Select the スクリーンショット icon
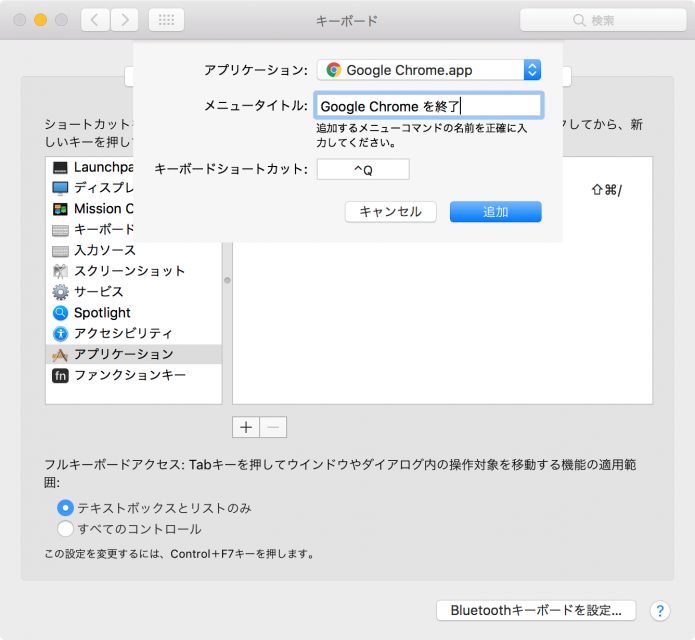This screenshot has height=640, width=695. (60, 271)
